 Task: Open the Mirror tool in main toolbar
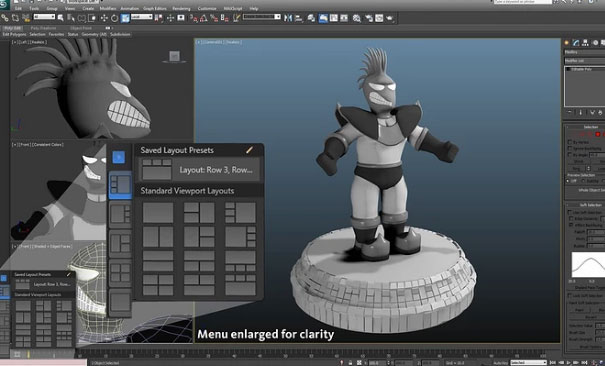click(x=288, y=18)
